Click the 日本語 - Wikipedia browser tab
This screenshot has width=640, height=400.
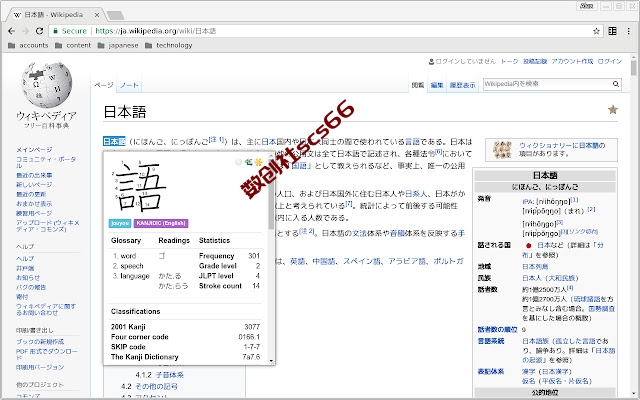[55, 15]
